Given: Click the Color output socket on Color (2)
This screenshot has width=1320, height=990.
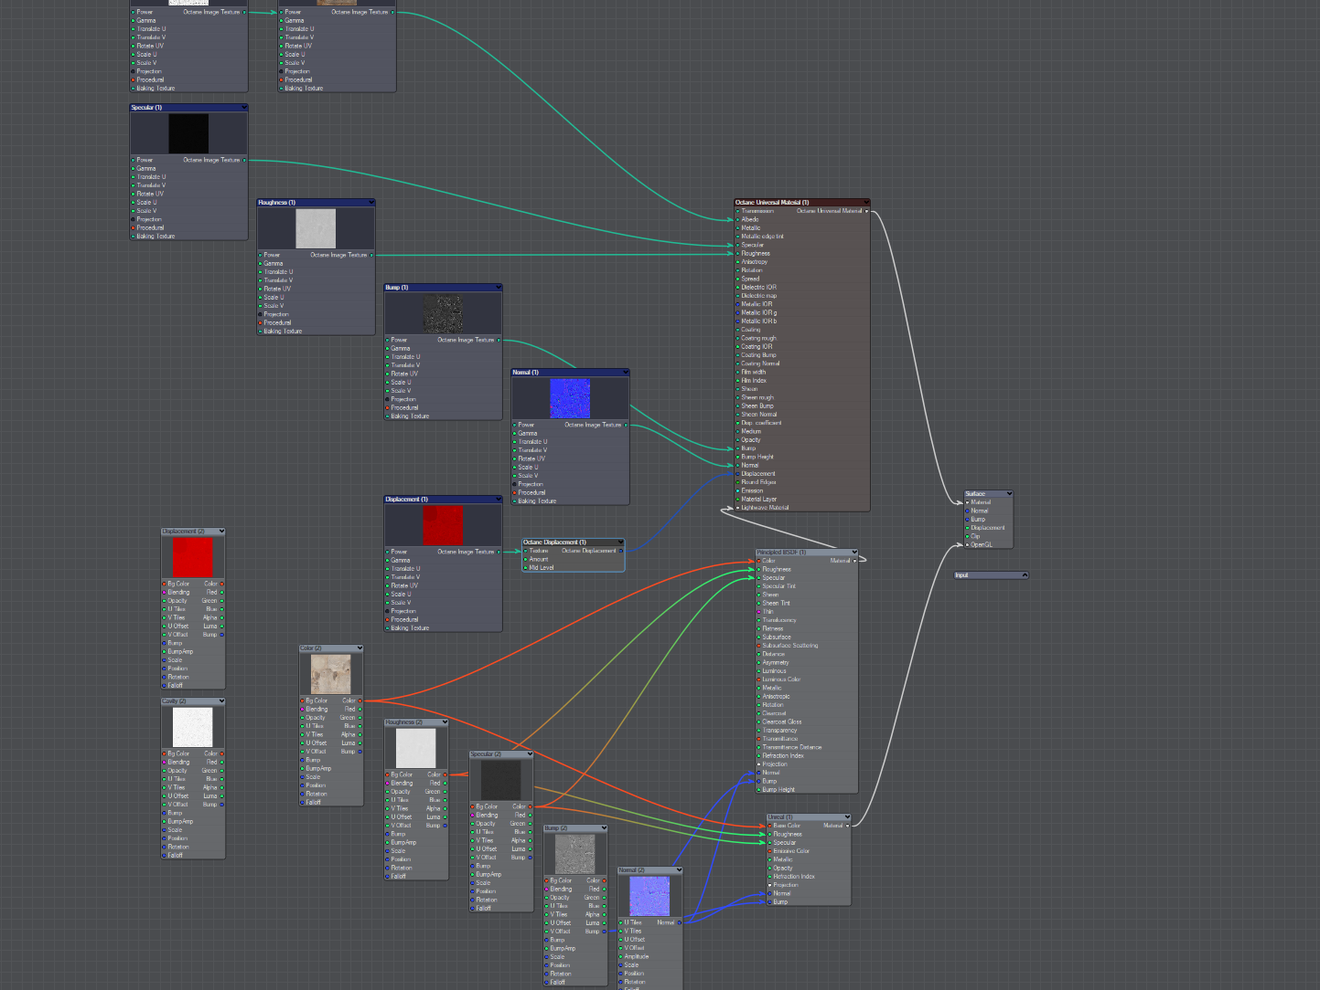Looking at the screenshot, I should tap(359, 700).
